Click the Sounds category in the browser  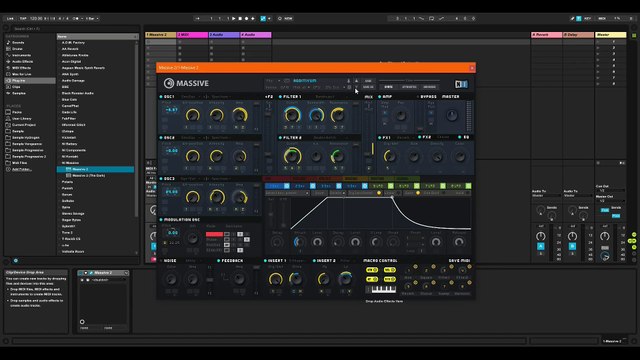(18, 42)
